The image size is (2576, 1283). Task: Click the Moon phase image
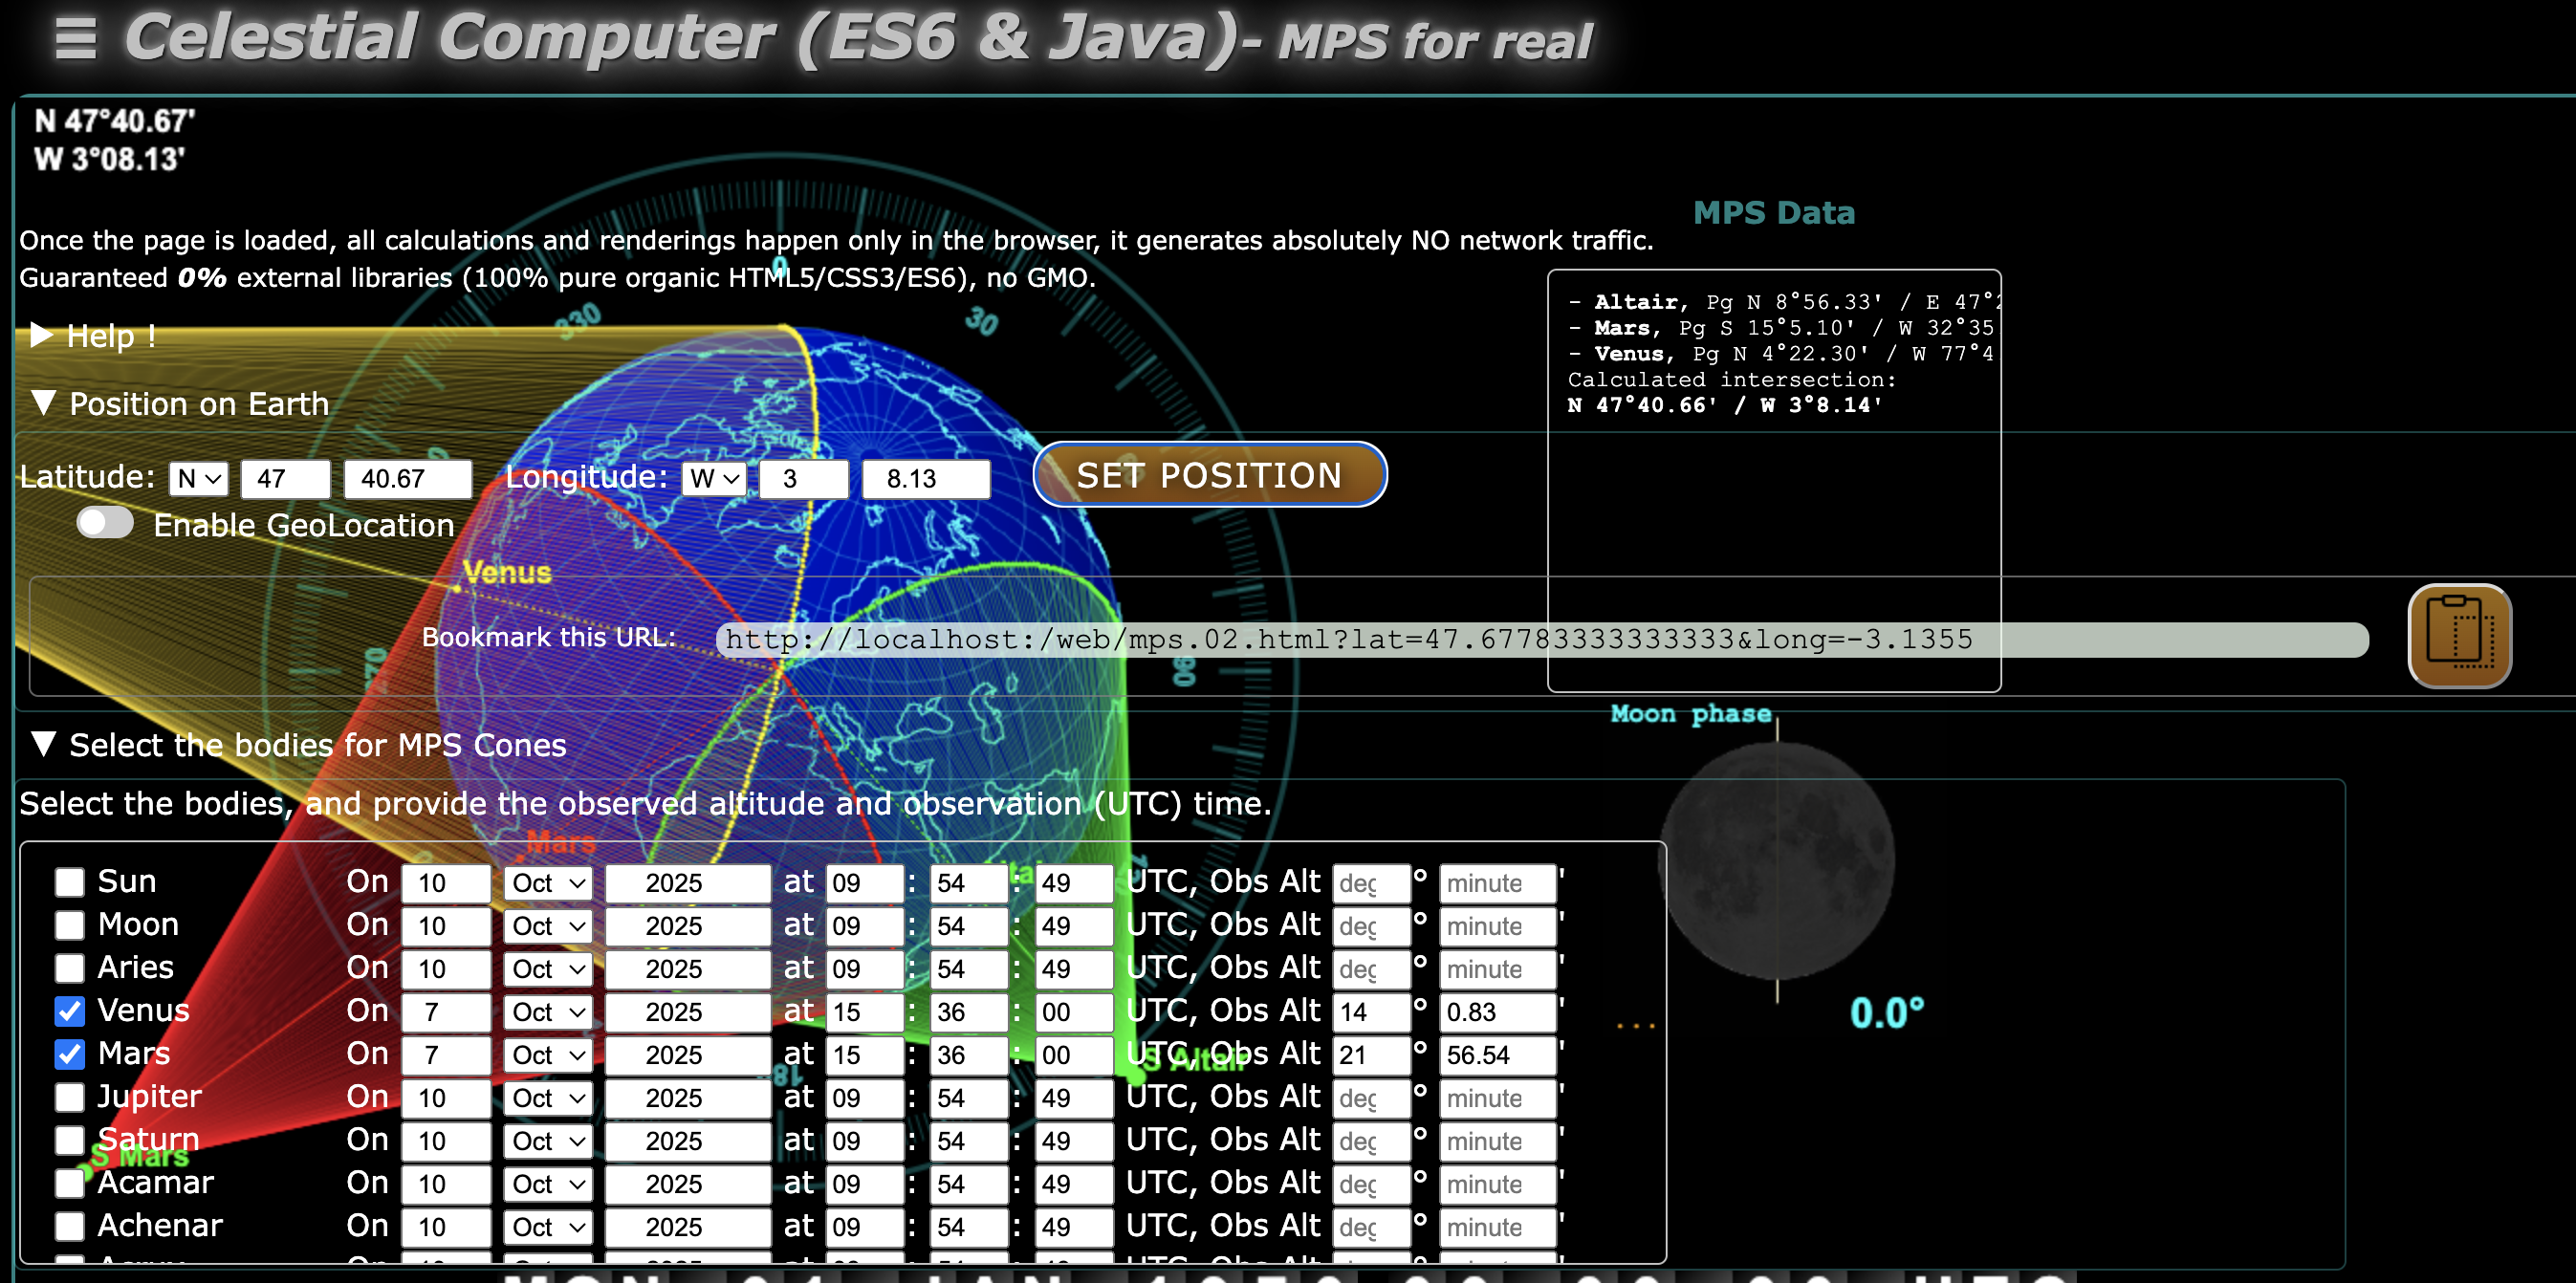1776,862
